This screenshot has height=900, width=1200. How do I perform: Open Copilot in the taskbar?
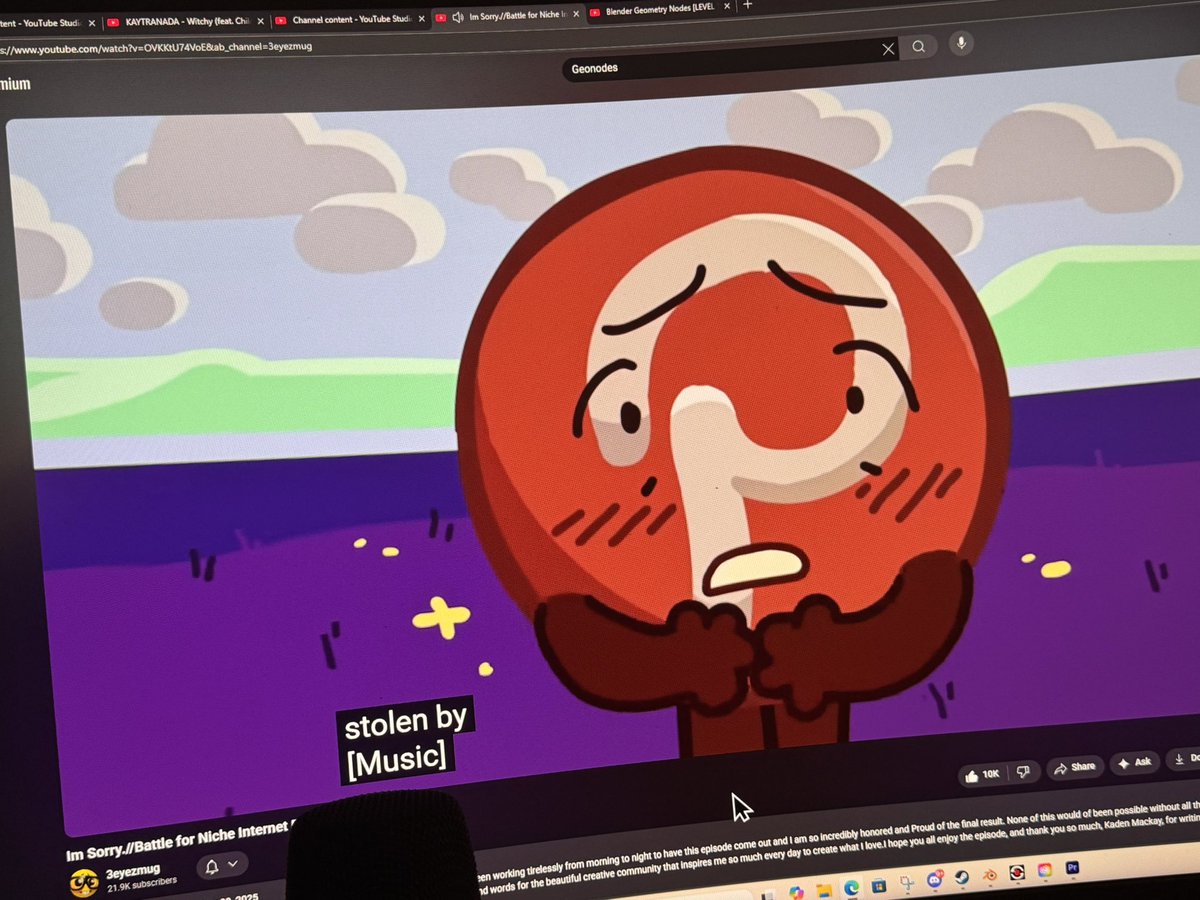point(796,891)
